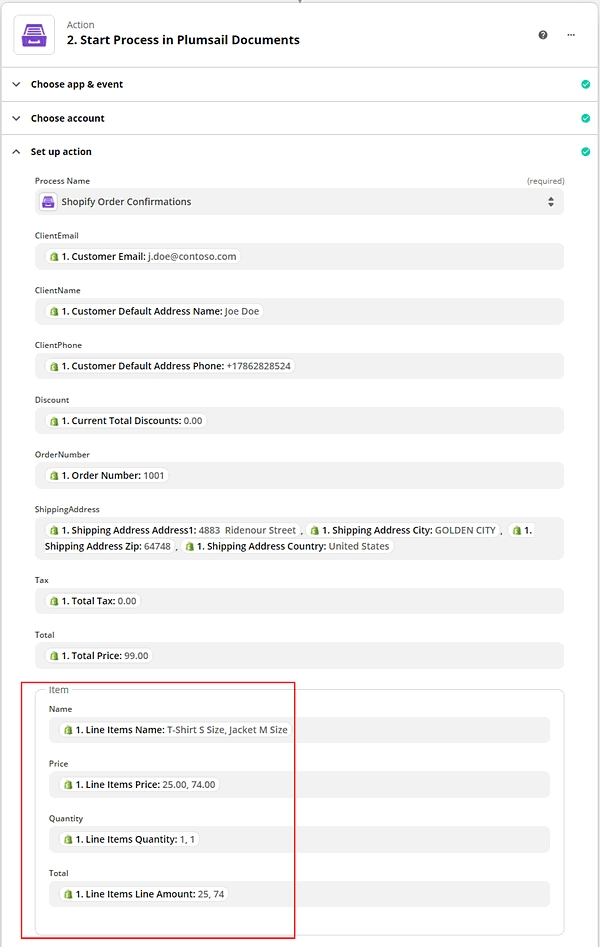Click the Discount input field

coord(299,421)
